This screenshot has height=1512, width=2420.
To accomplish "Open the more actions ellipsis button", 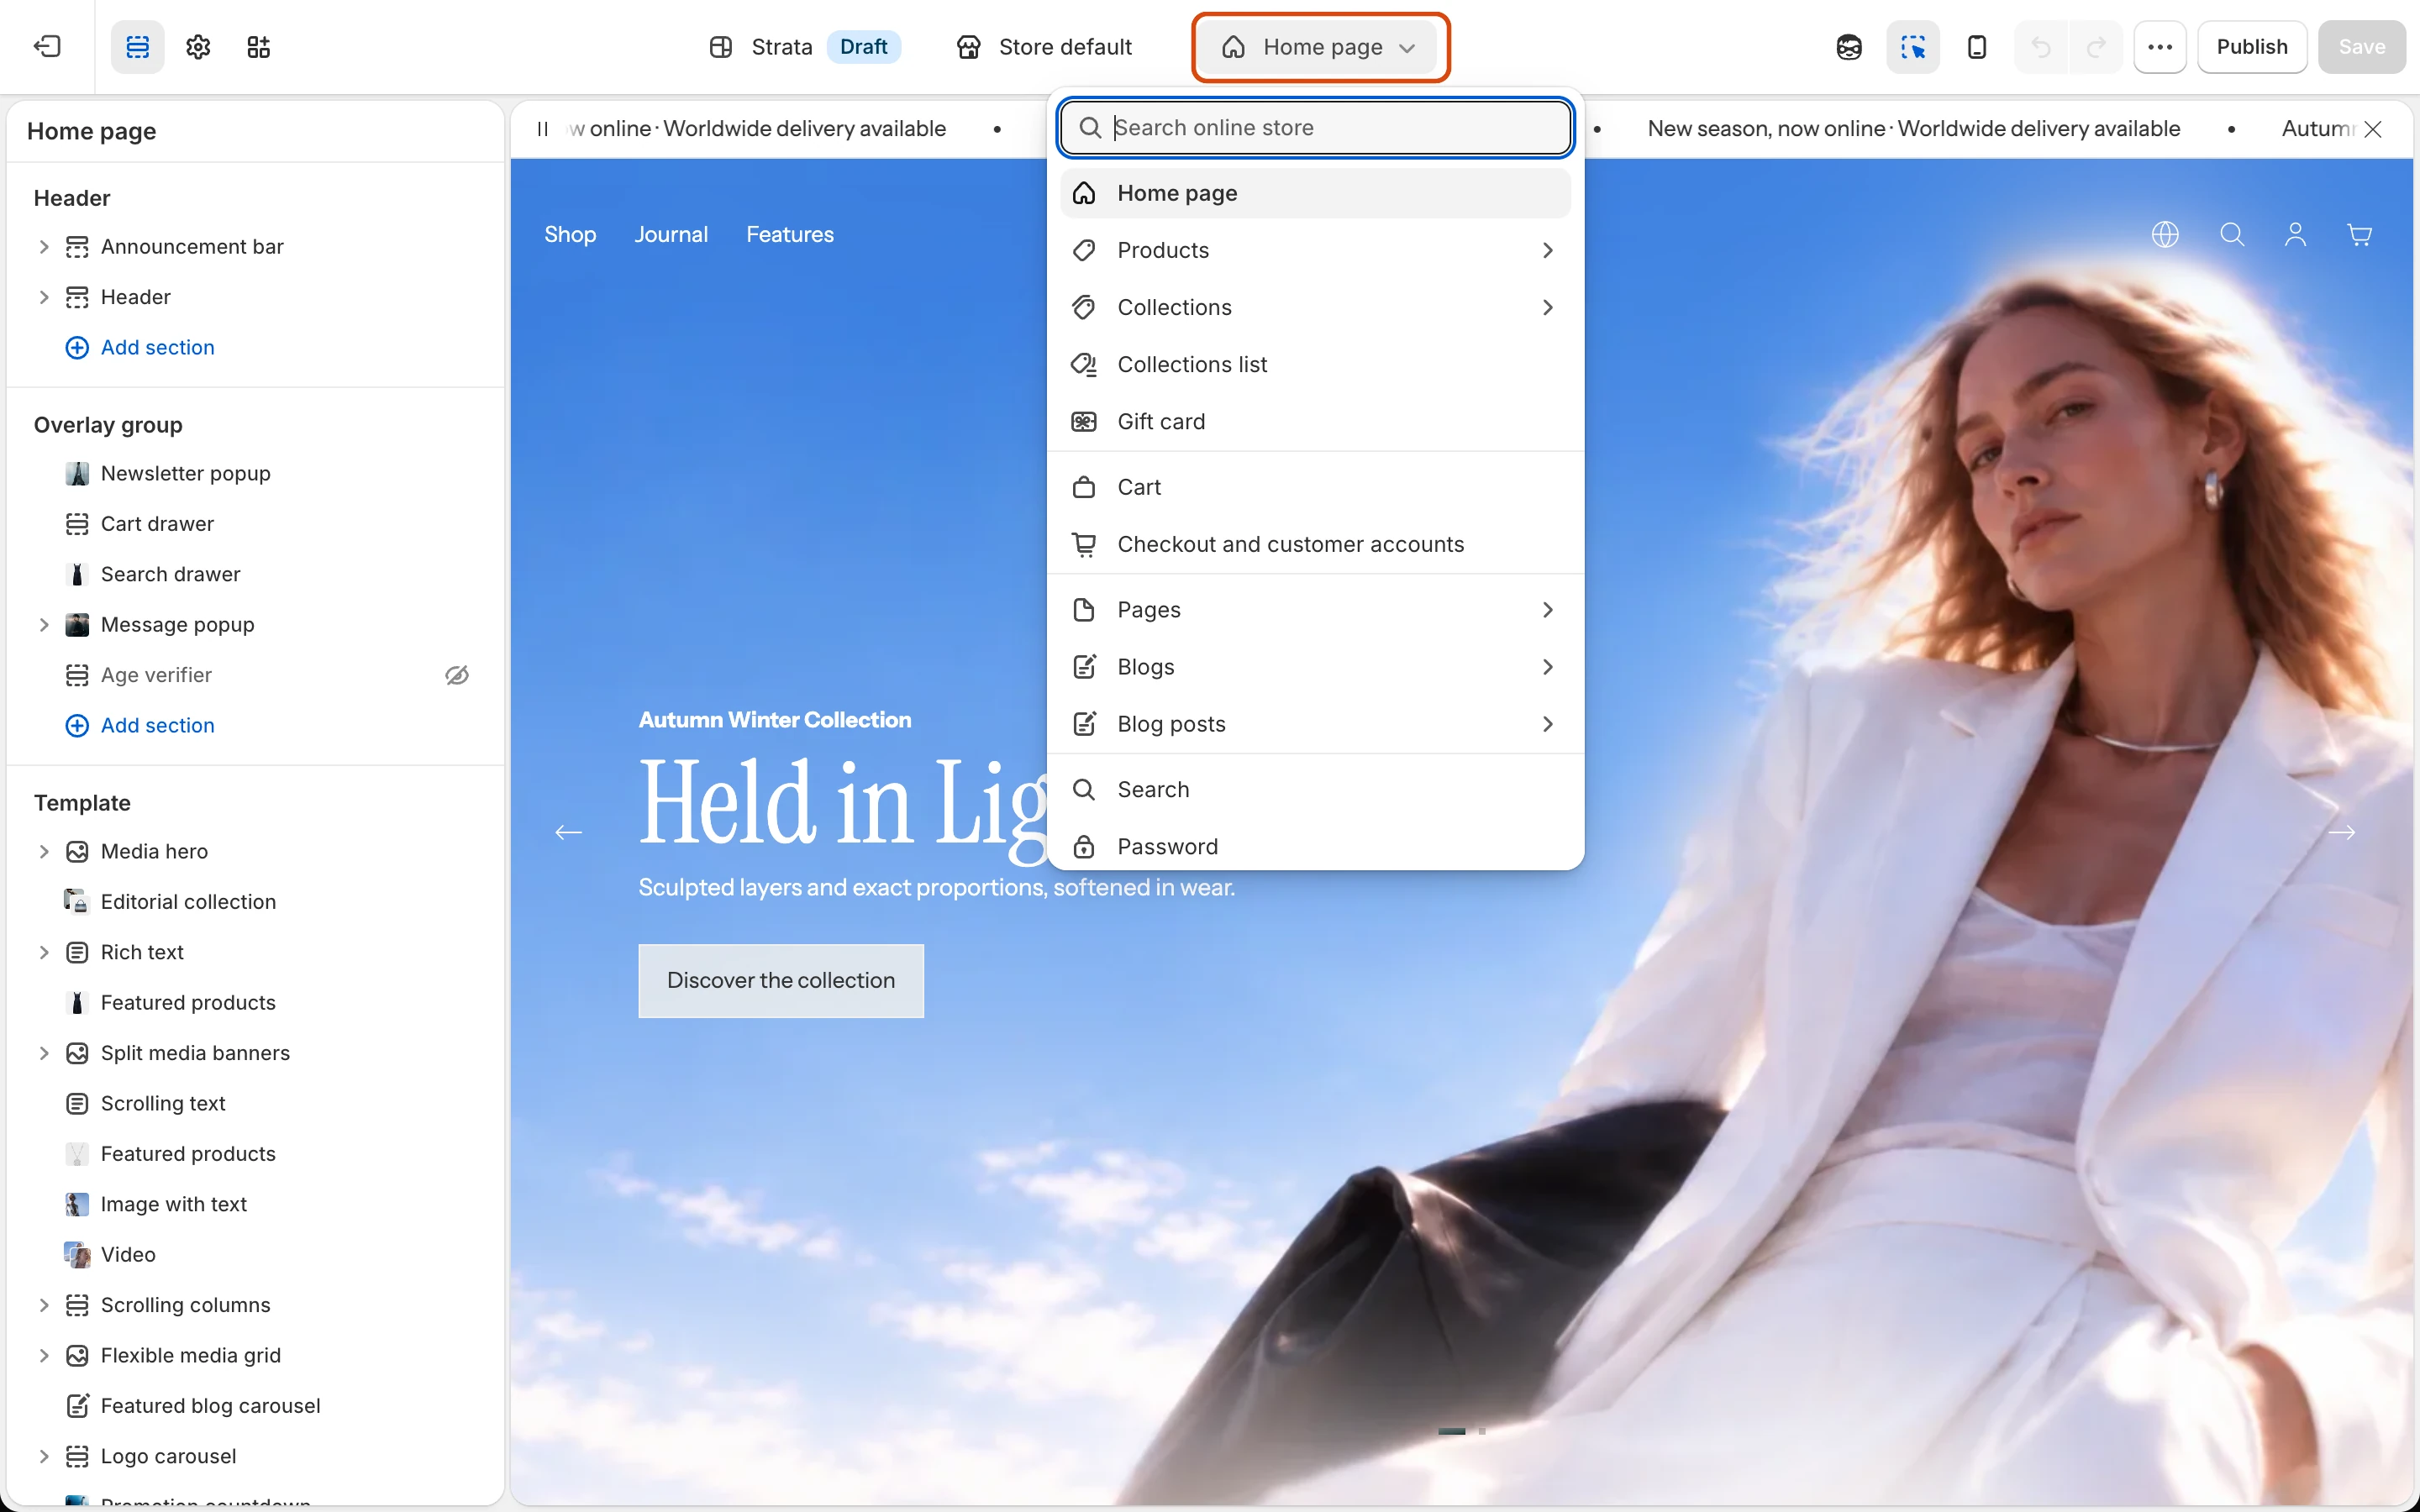I will pos(2160,47).
